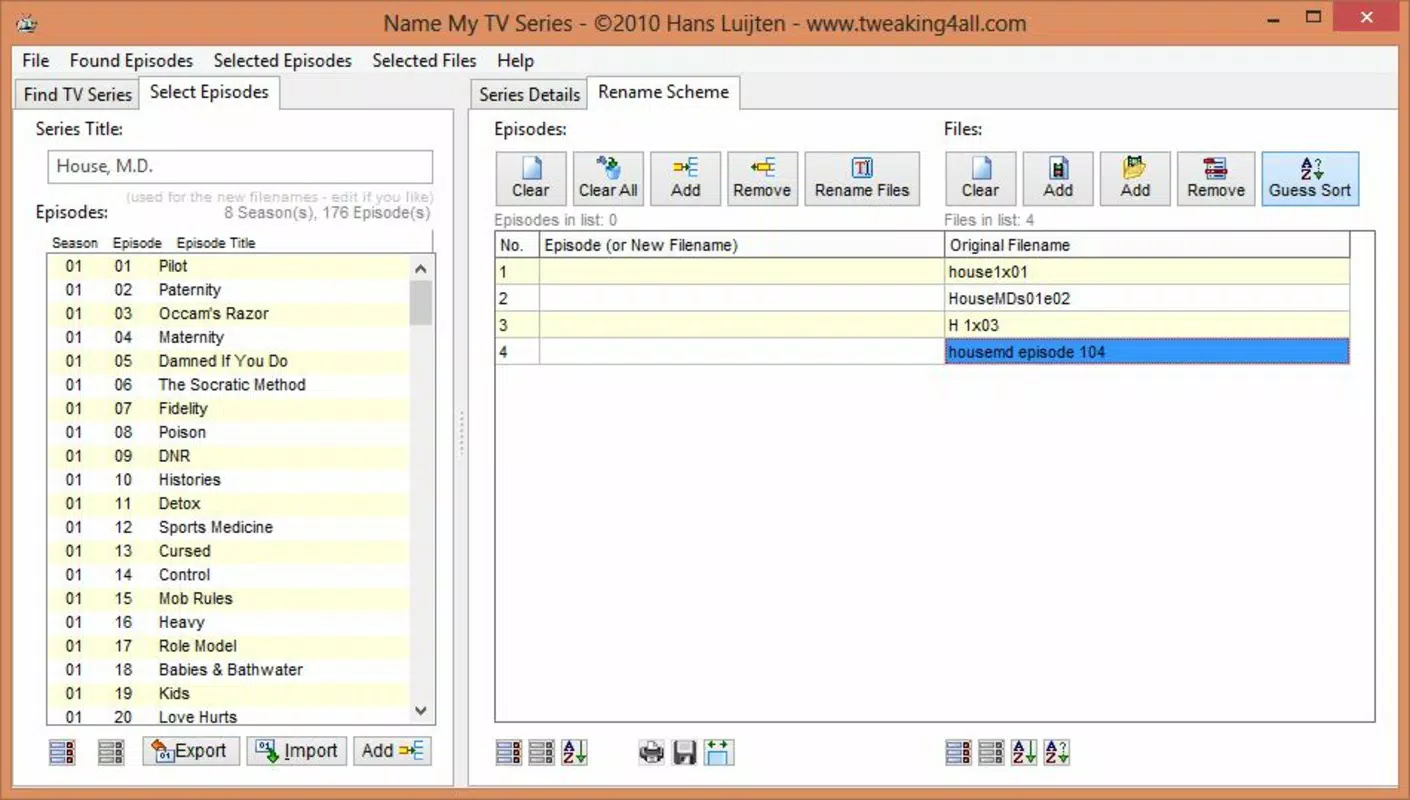Click the Series Title input field

tap(240, 167)
